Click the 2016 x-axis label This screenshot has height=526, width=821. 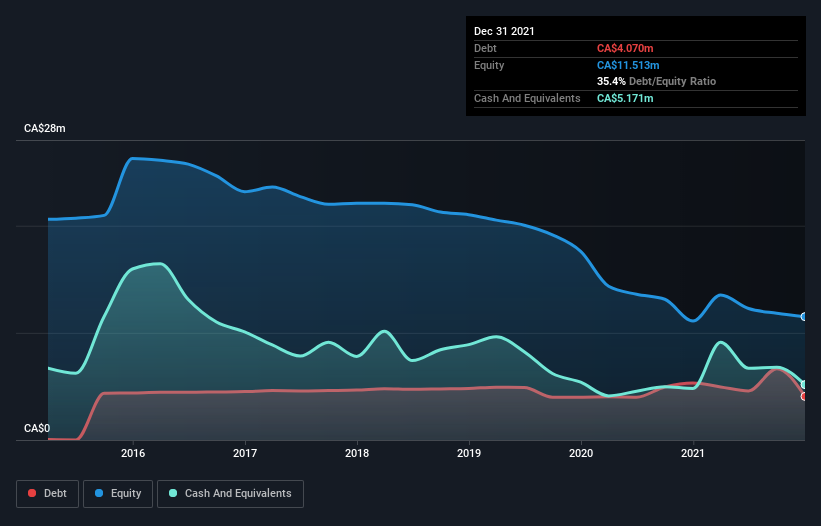coord(133,453)
